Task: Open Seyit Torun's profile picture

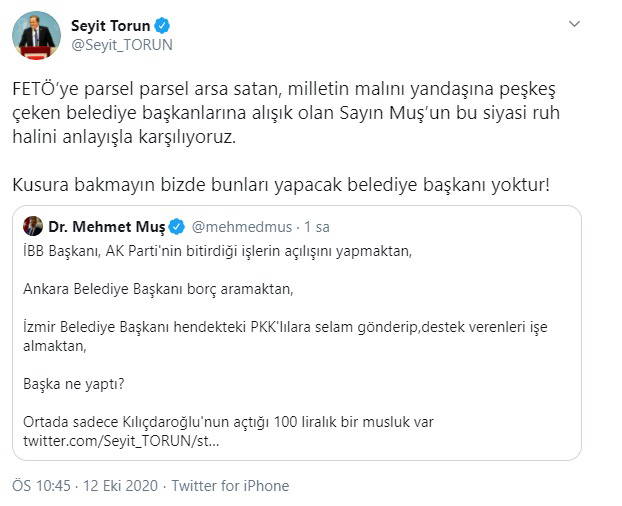Action: (37, 34)
